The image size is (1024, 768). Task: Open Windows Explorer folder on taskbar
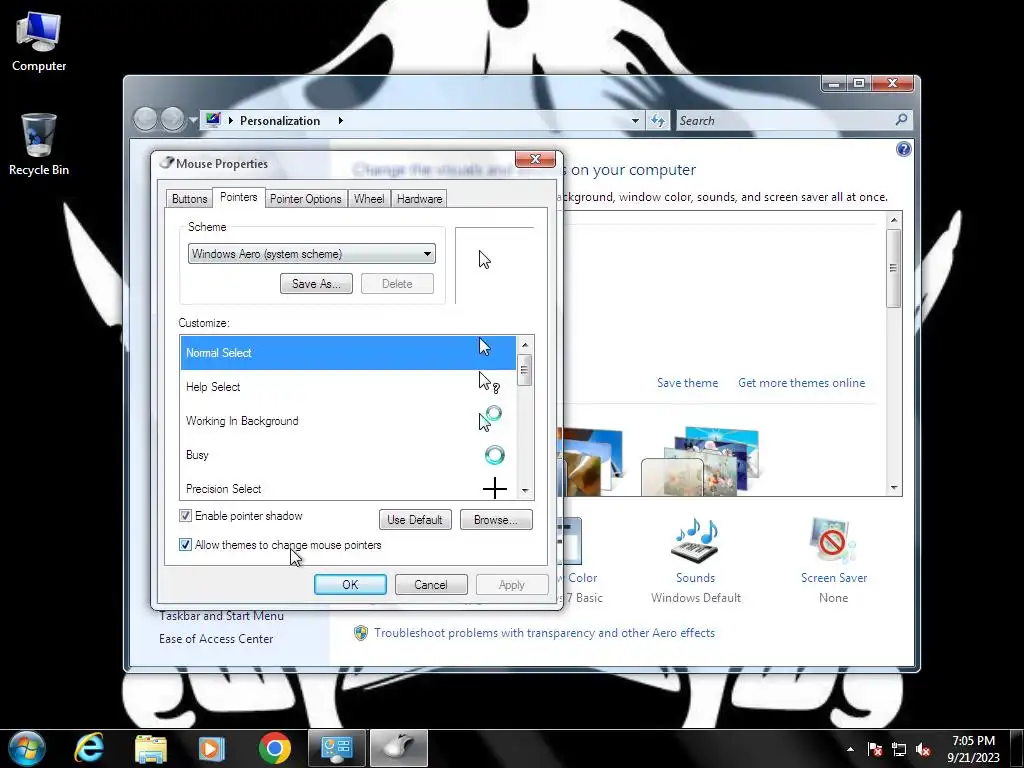point(151,749)
